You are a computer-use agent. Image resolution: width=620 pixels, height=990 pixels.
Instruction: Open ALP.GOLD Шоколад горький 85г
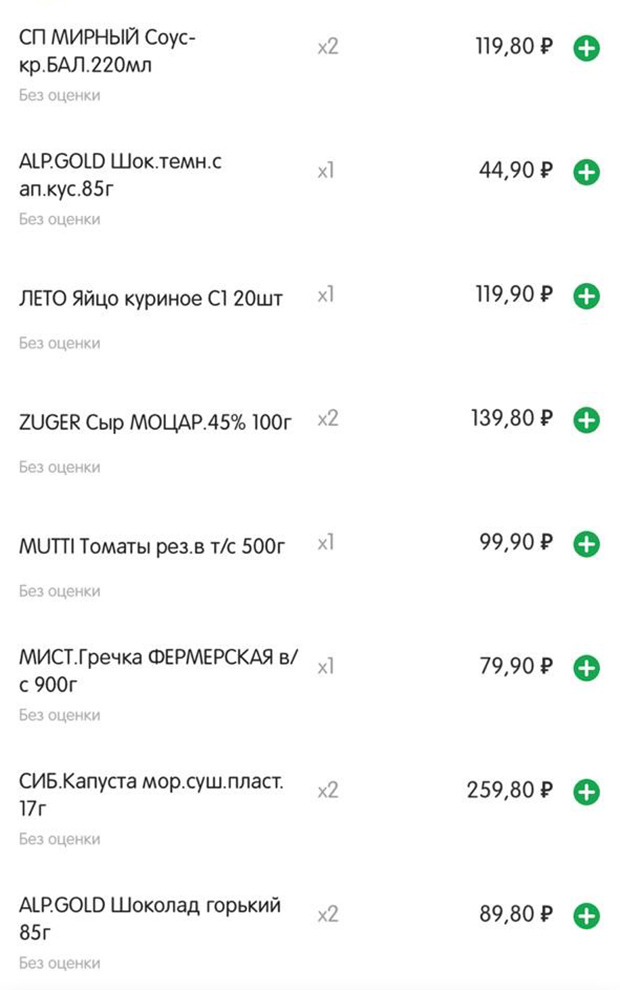click(150, 918)
